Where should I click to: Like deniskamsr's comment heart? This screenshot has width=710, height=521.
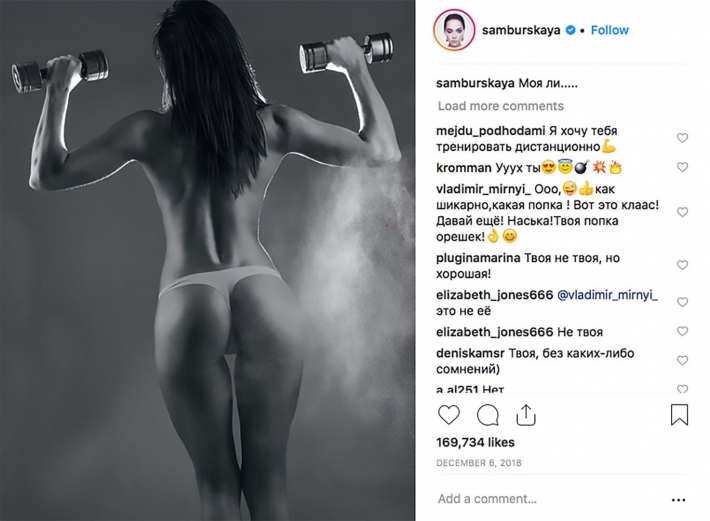click(682, 360)
